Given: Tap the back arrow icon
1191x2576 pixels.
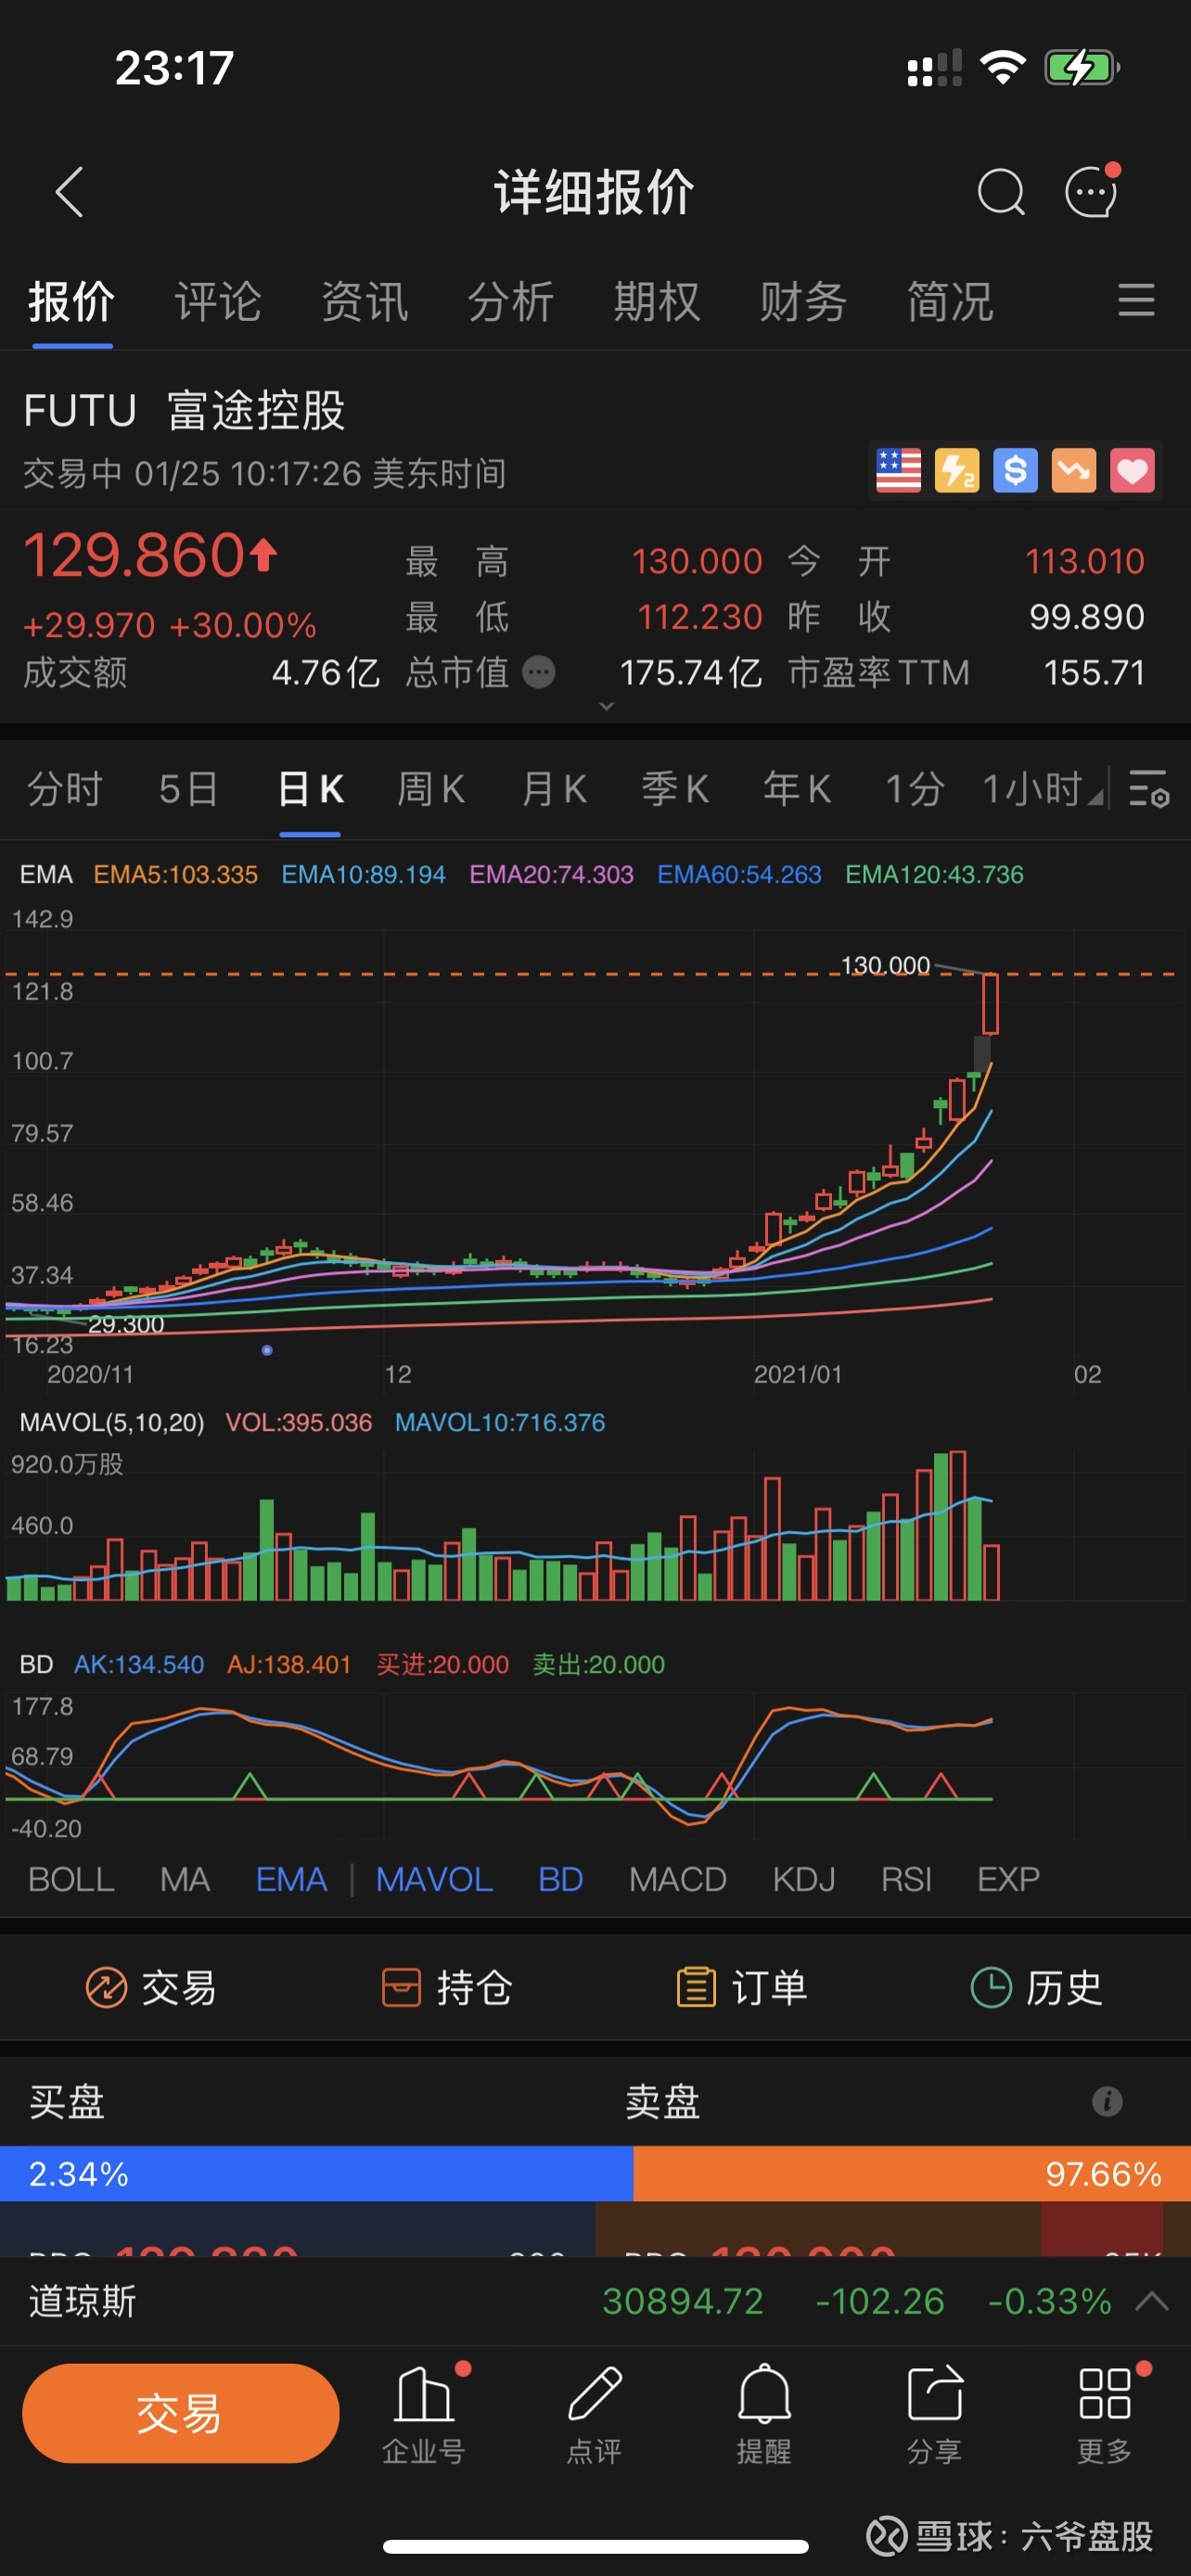Looking at the screenshot, I should coord(69,192).
